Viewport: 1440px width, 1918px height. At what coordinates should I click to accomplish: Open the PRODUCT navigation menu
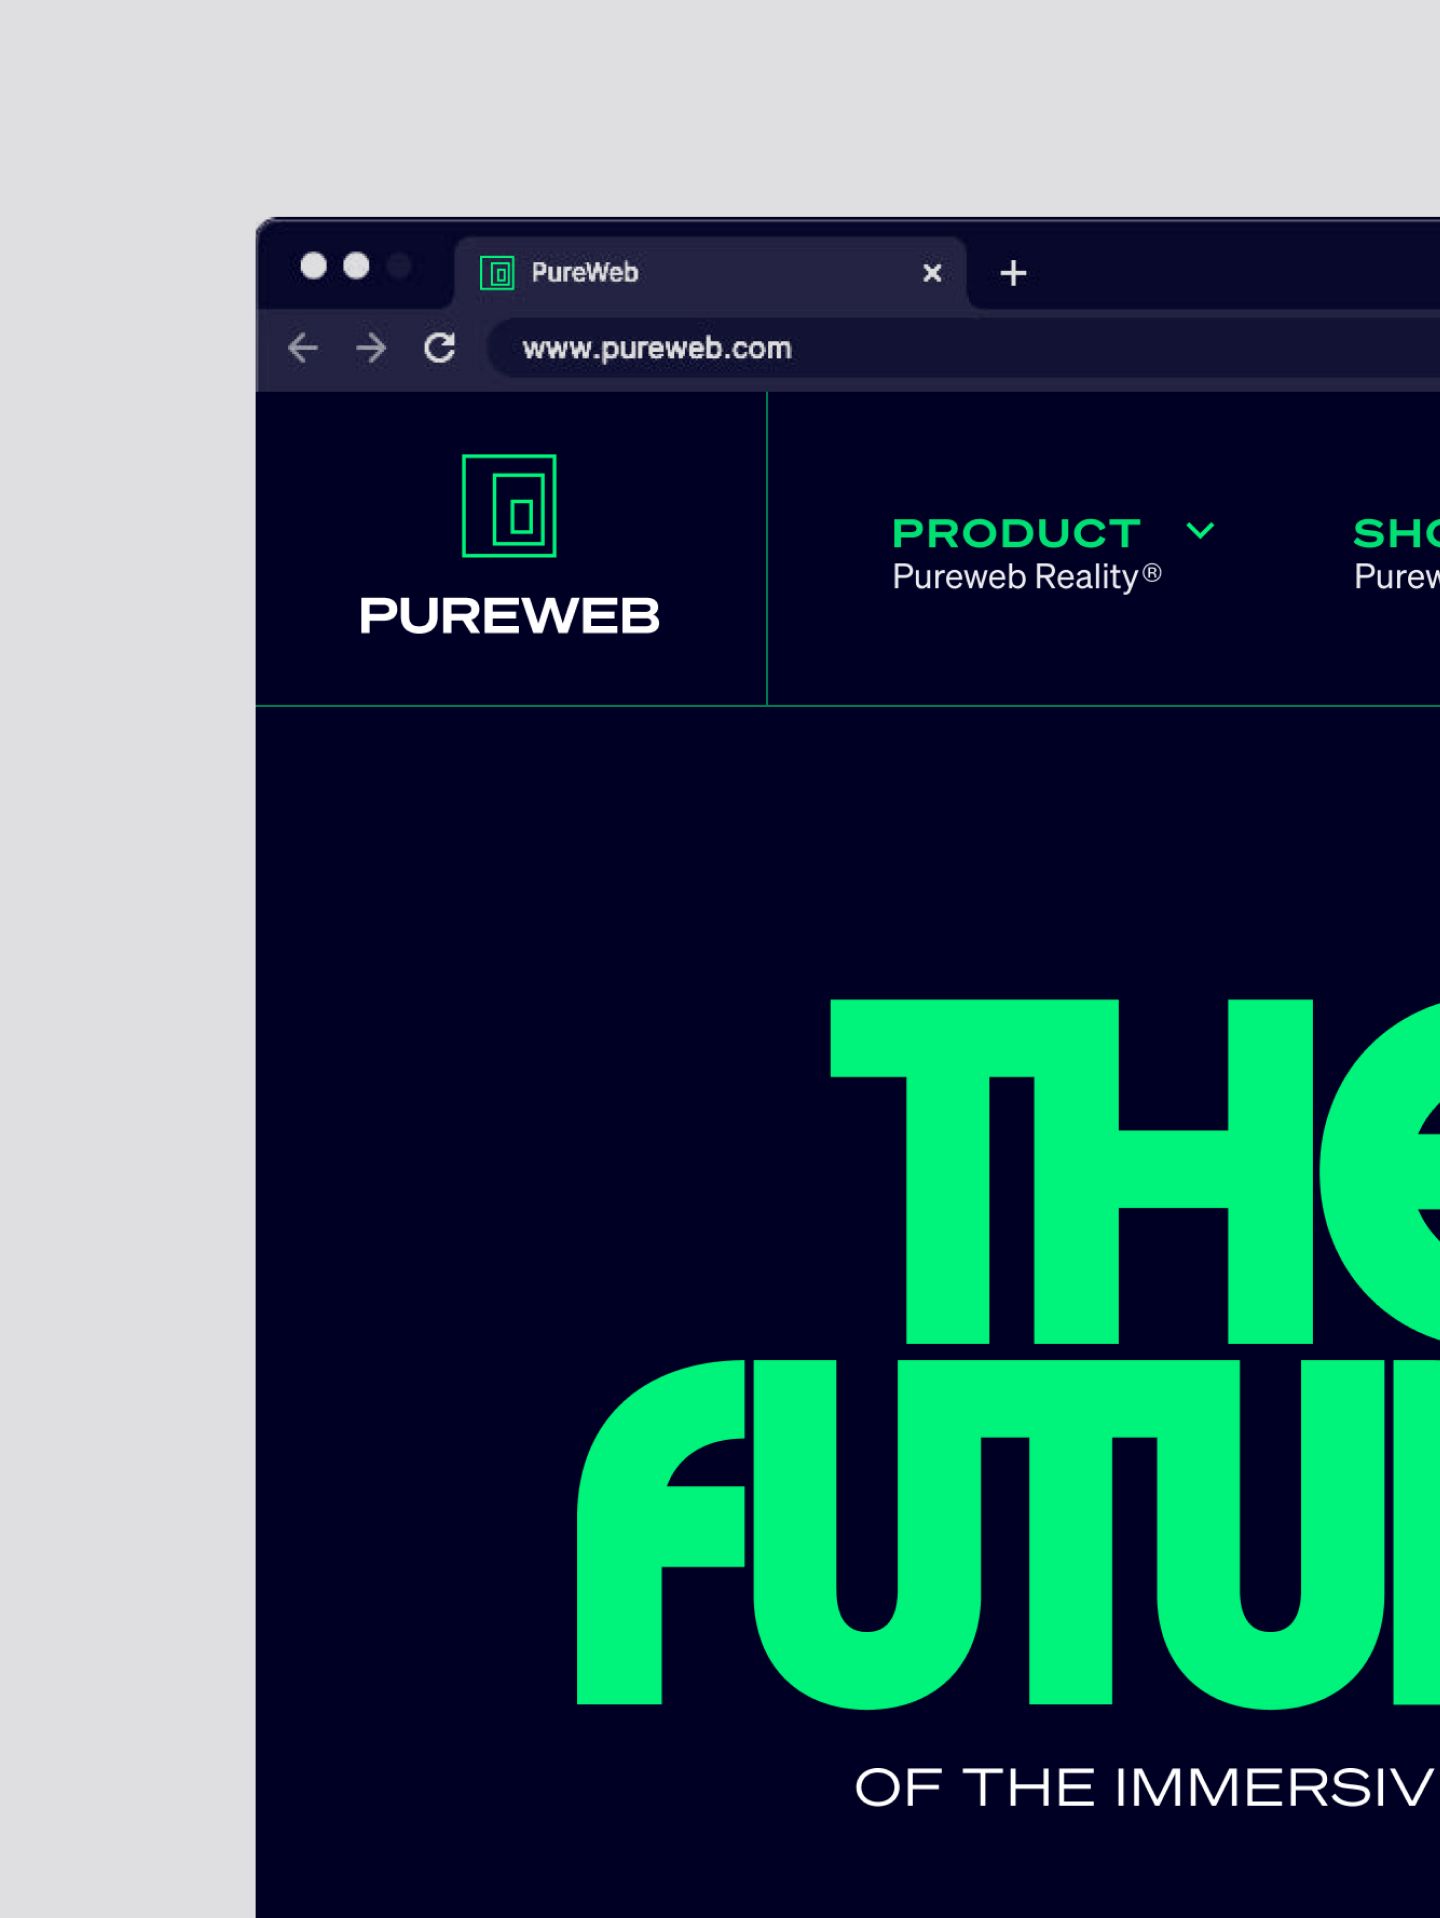pyautogui.click(x=1016, y=533)
